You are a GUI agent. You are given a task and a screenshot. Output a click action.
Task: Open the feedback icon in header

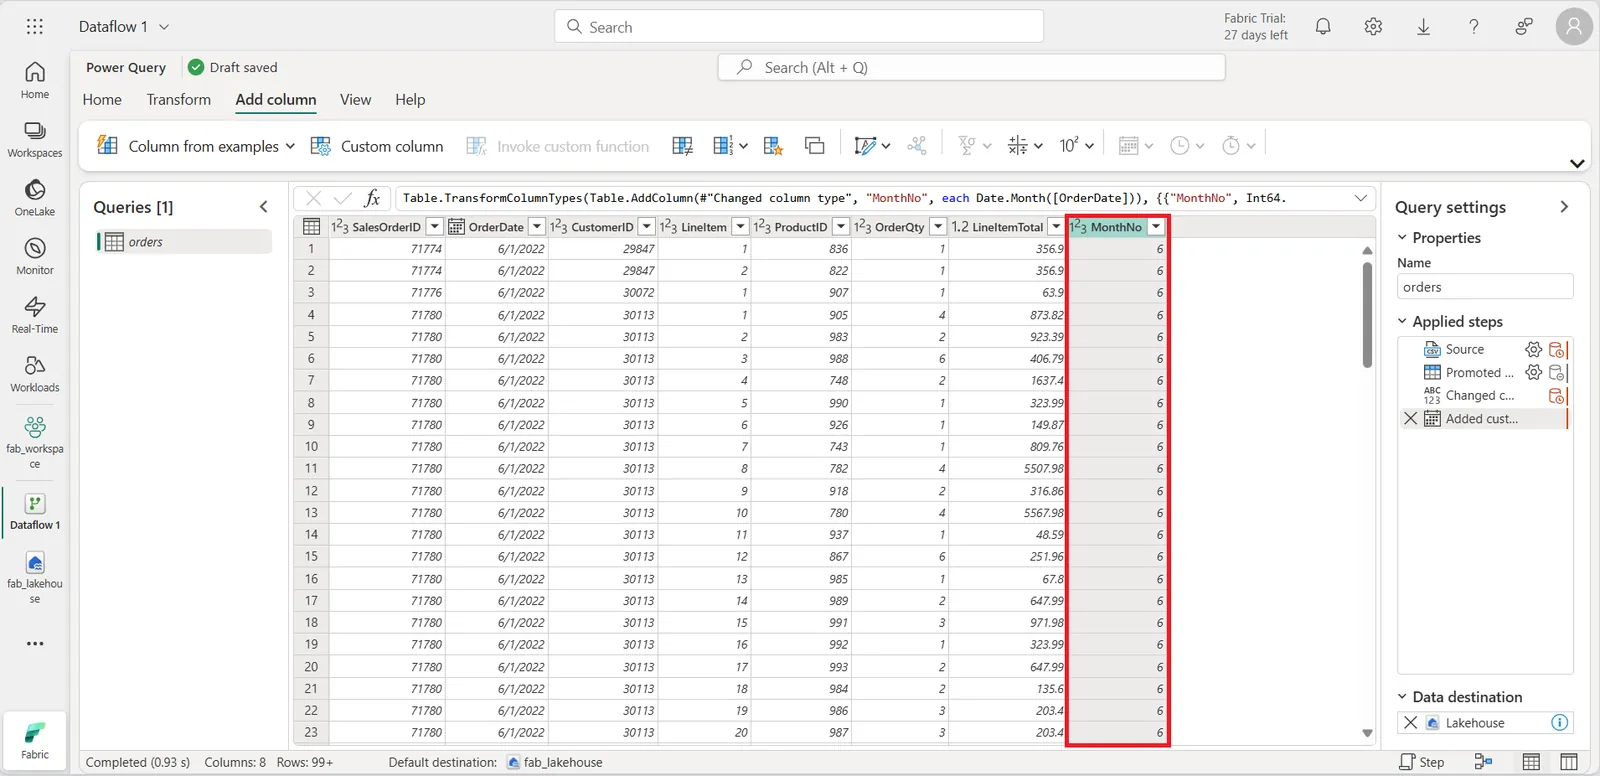pos(1523,27)
